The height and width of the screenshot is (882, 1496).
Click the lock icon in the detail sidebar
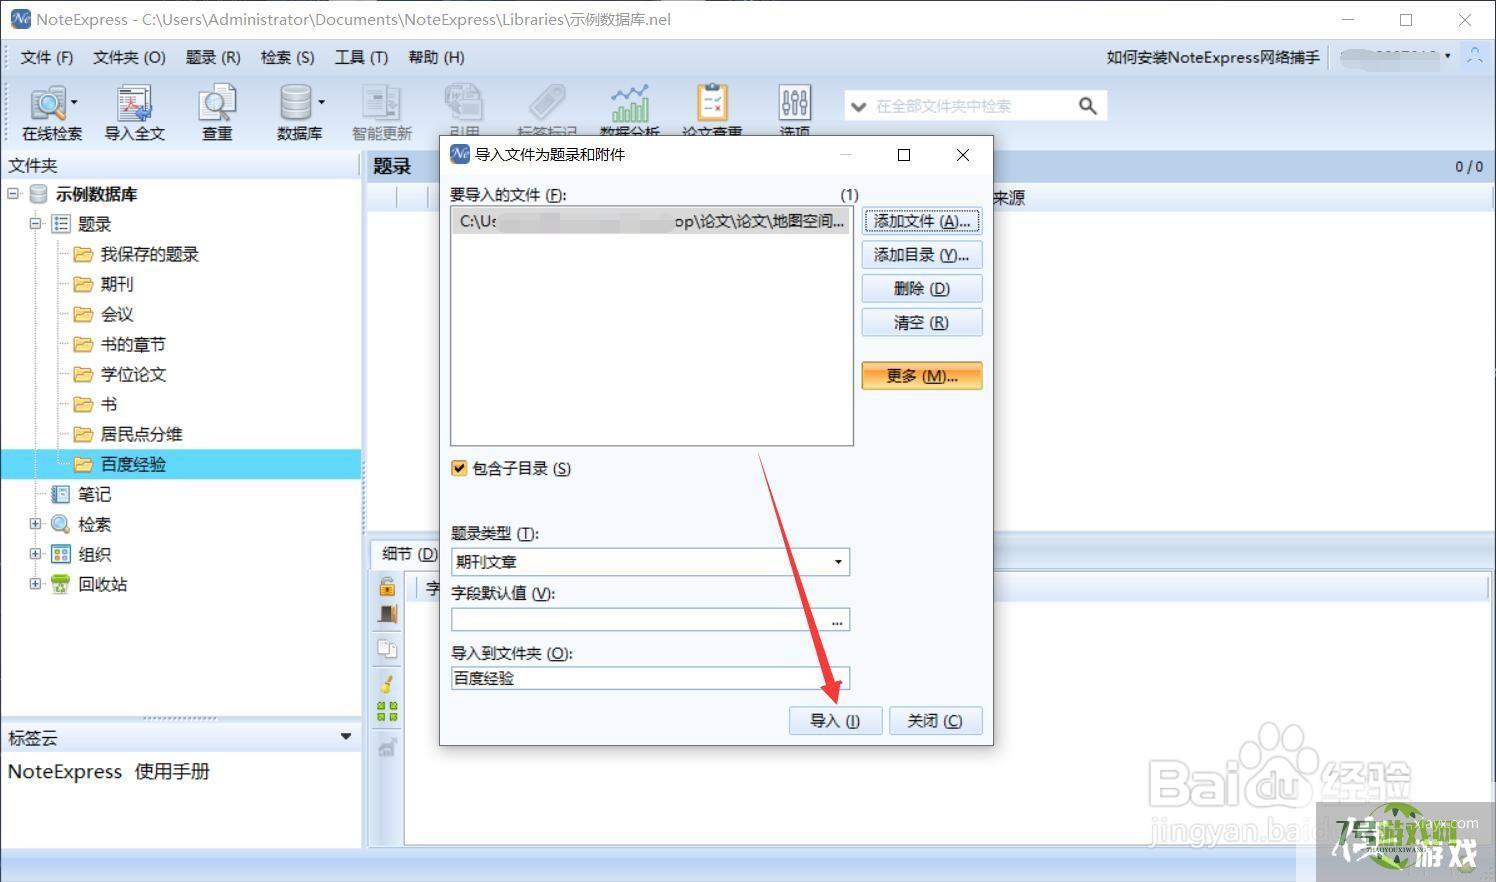coord(387,586)
